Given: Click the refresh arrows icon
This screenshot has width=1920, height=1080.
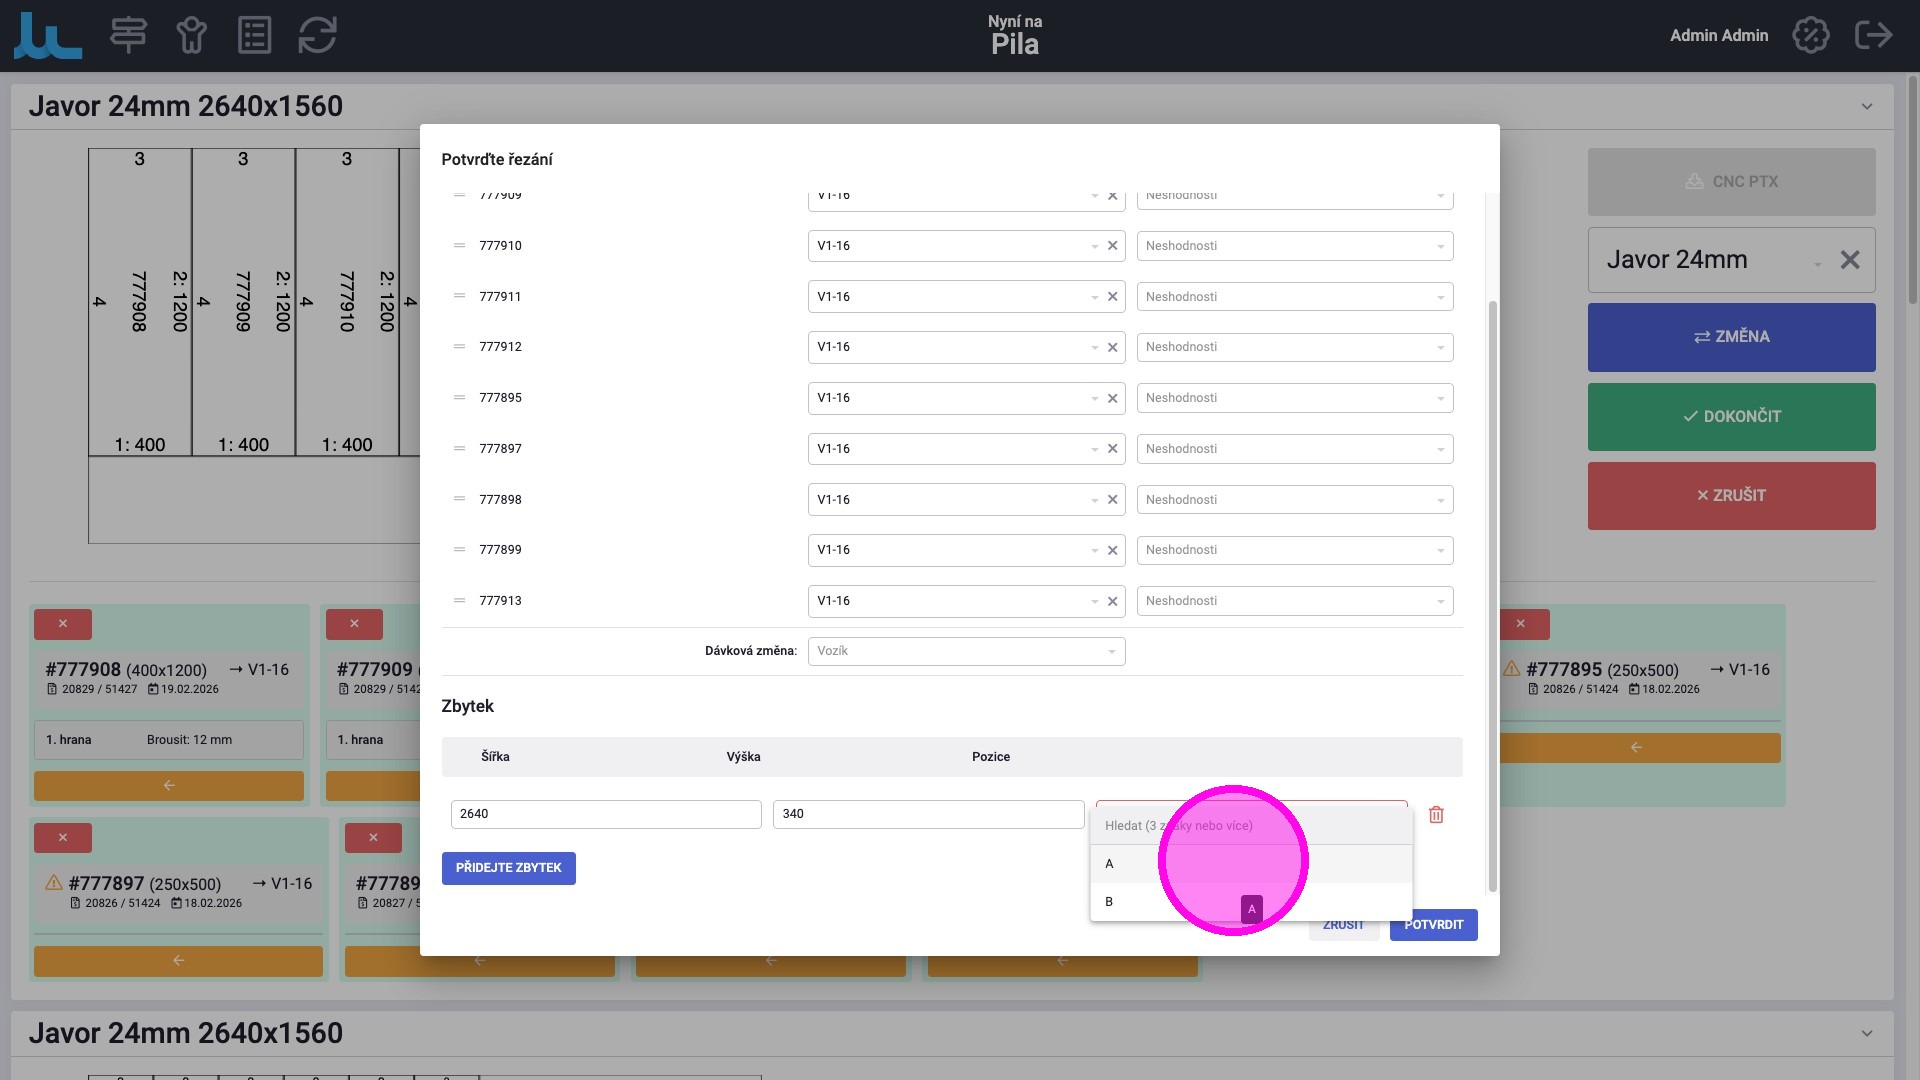Looking at the screenshot, I should coord(317,35).
